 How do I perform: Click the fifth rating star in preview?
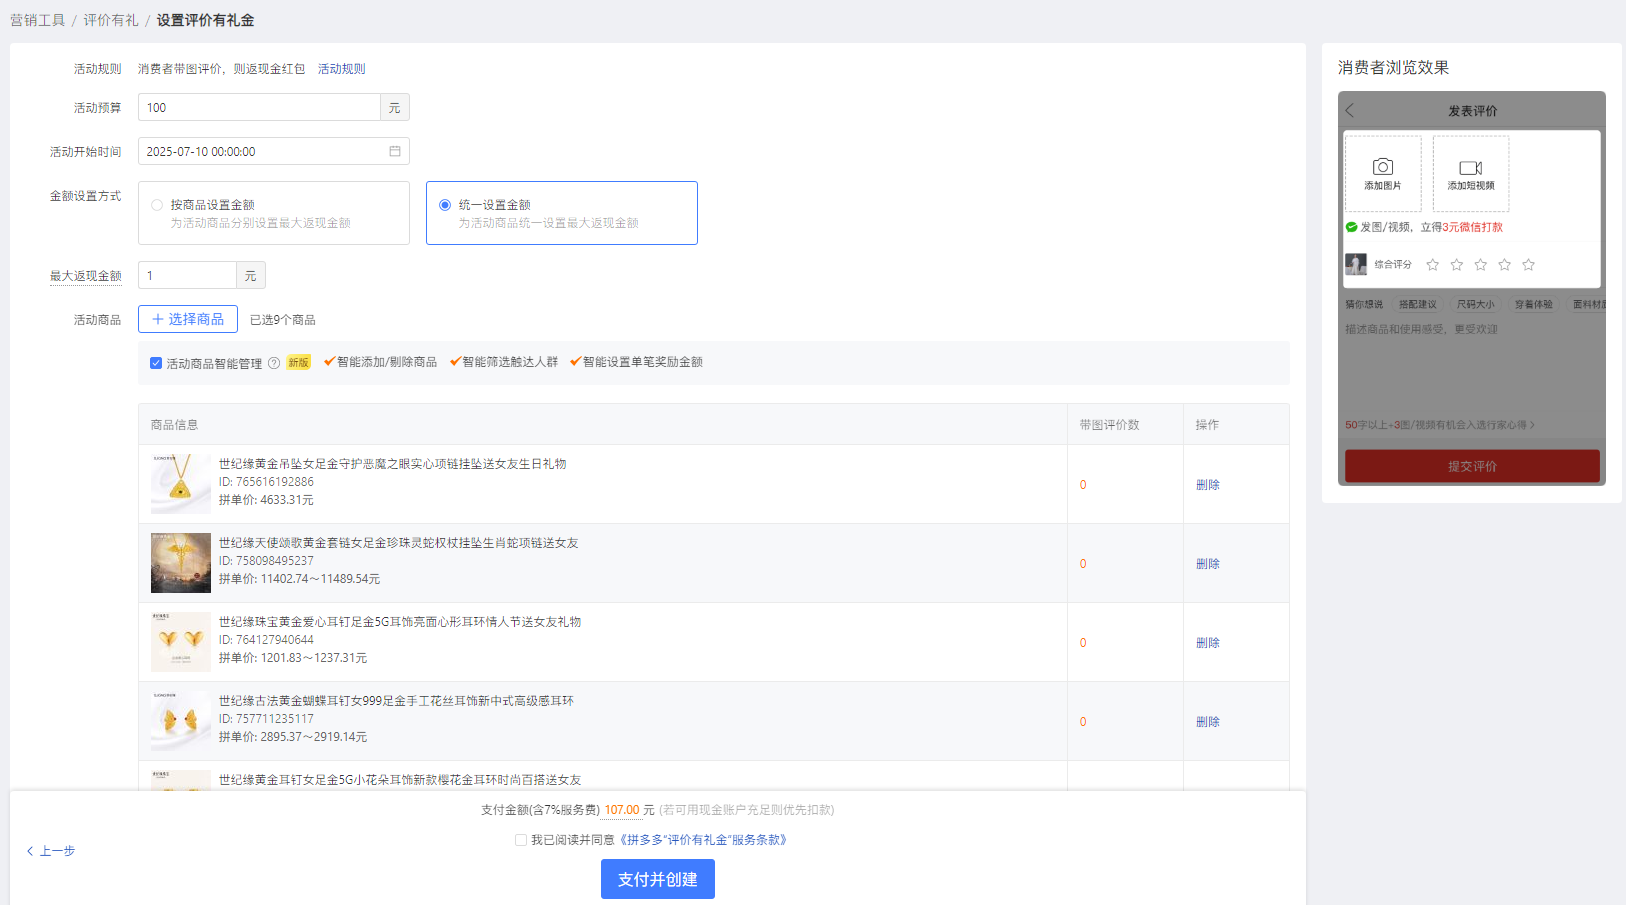[x=1528, y=265]
